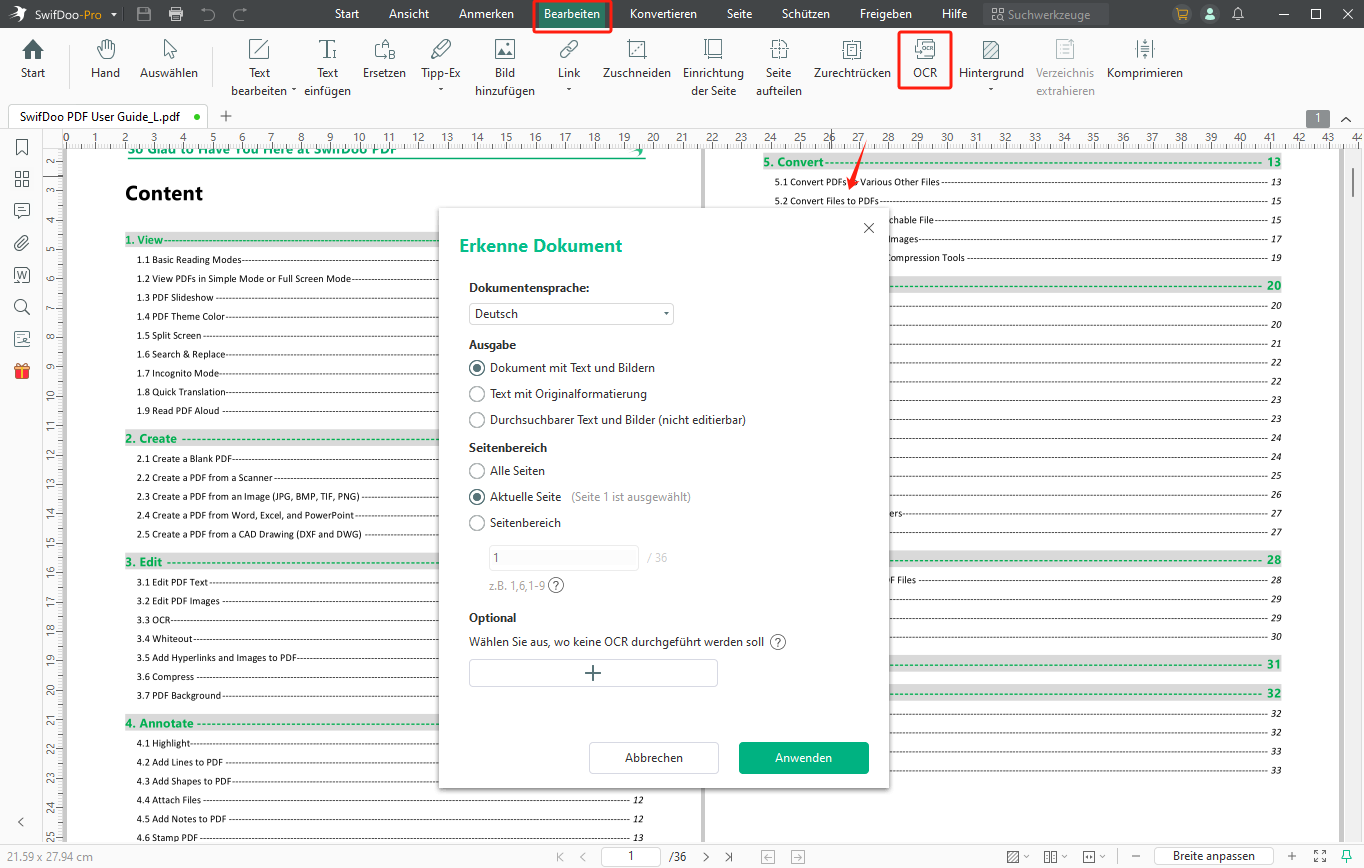Click the Abbrechen button

[654, 758]
